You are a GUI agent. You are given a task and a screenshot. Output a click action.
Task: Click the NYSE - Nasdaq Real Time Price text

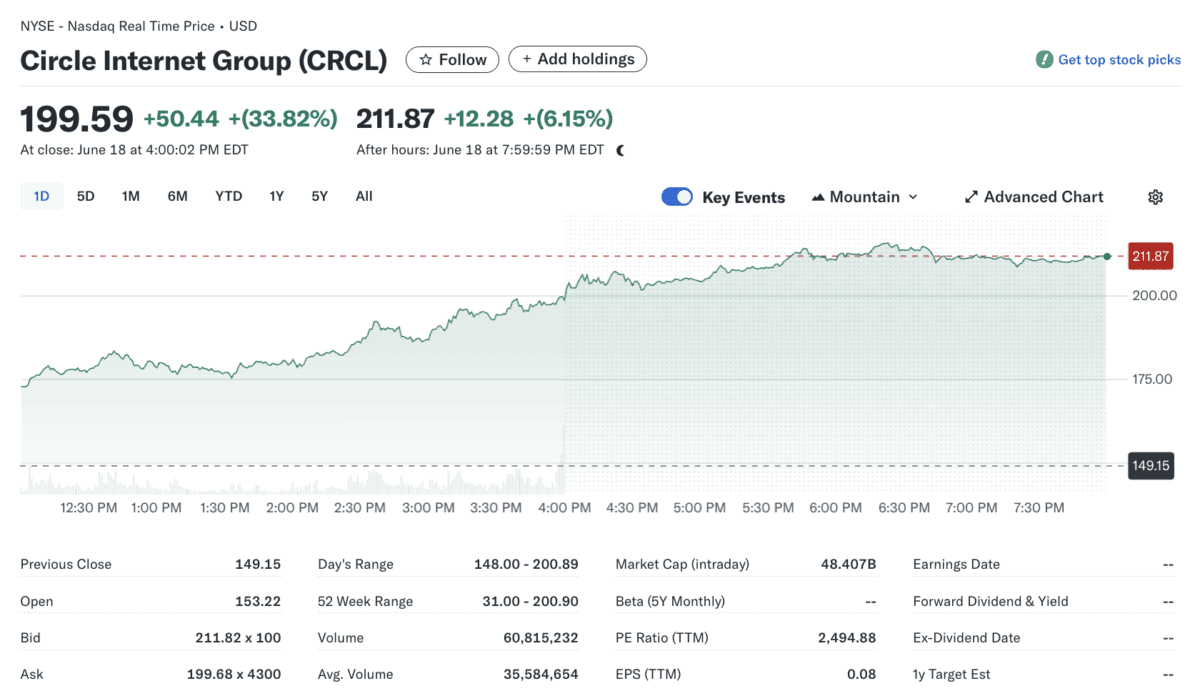[118, 26]
